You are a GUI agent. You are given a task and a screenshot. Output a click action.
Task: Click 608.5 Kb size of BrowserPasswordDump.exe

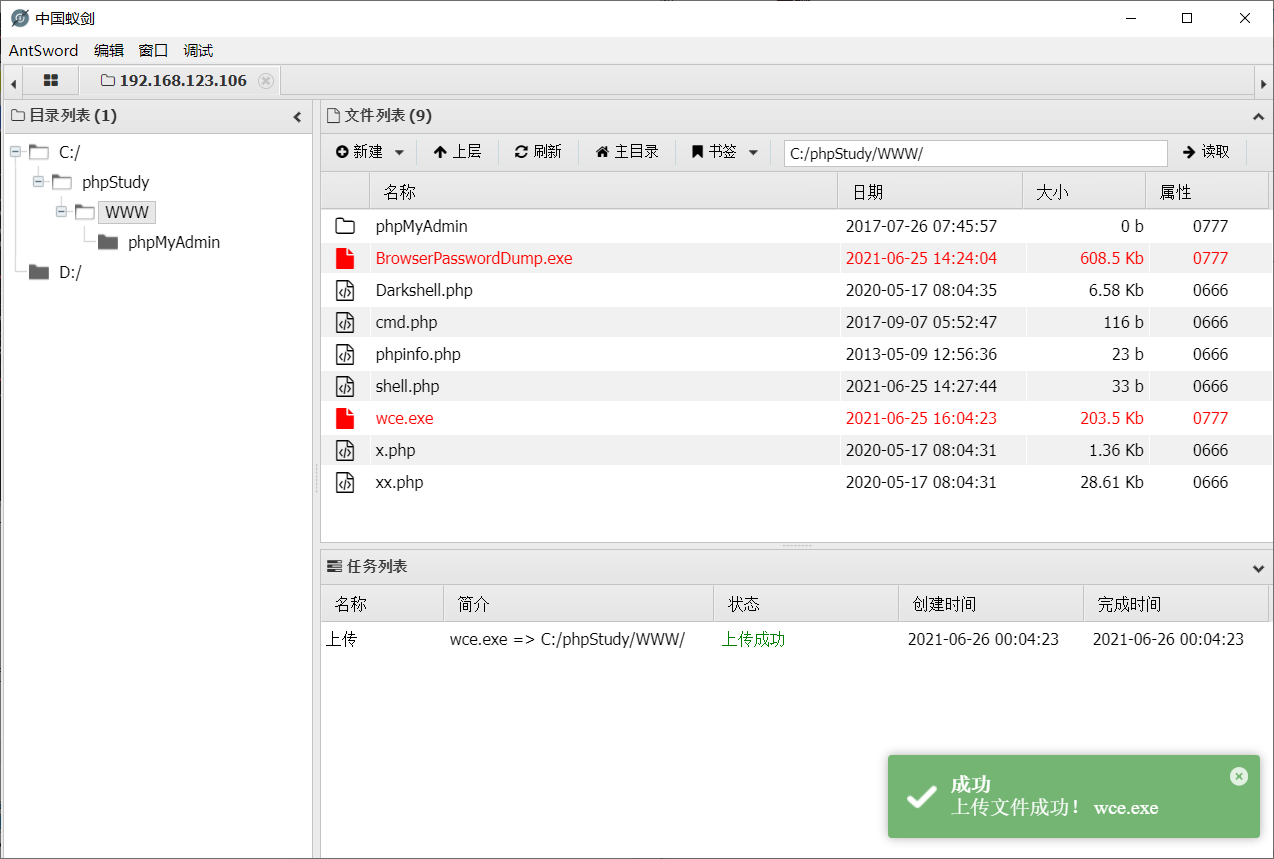click(1111, 258)
